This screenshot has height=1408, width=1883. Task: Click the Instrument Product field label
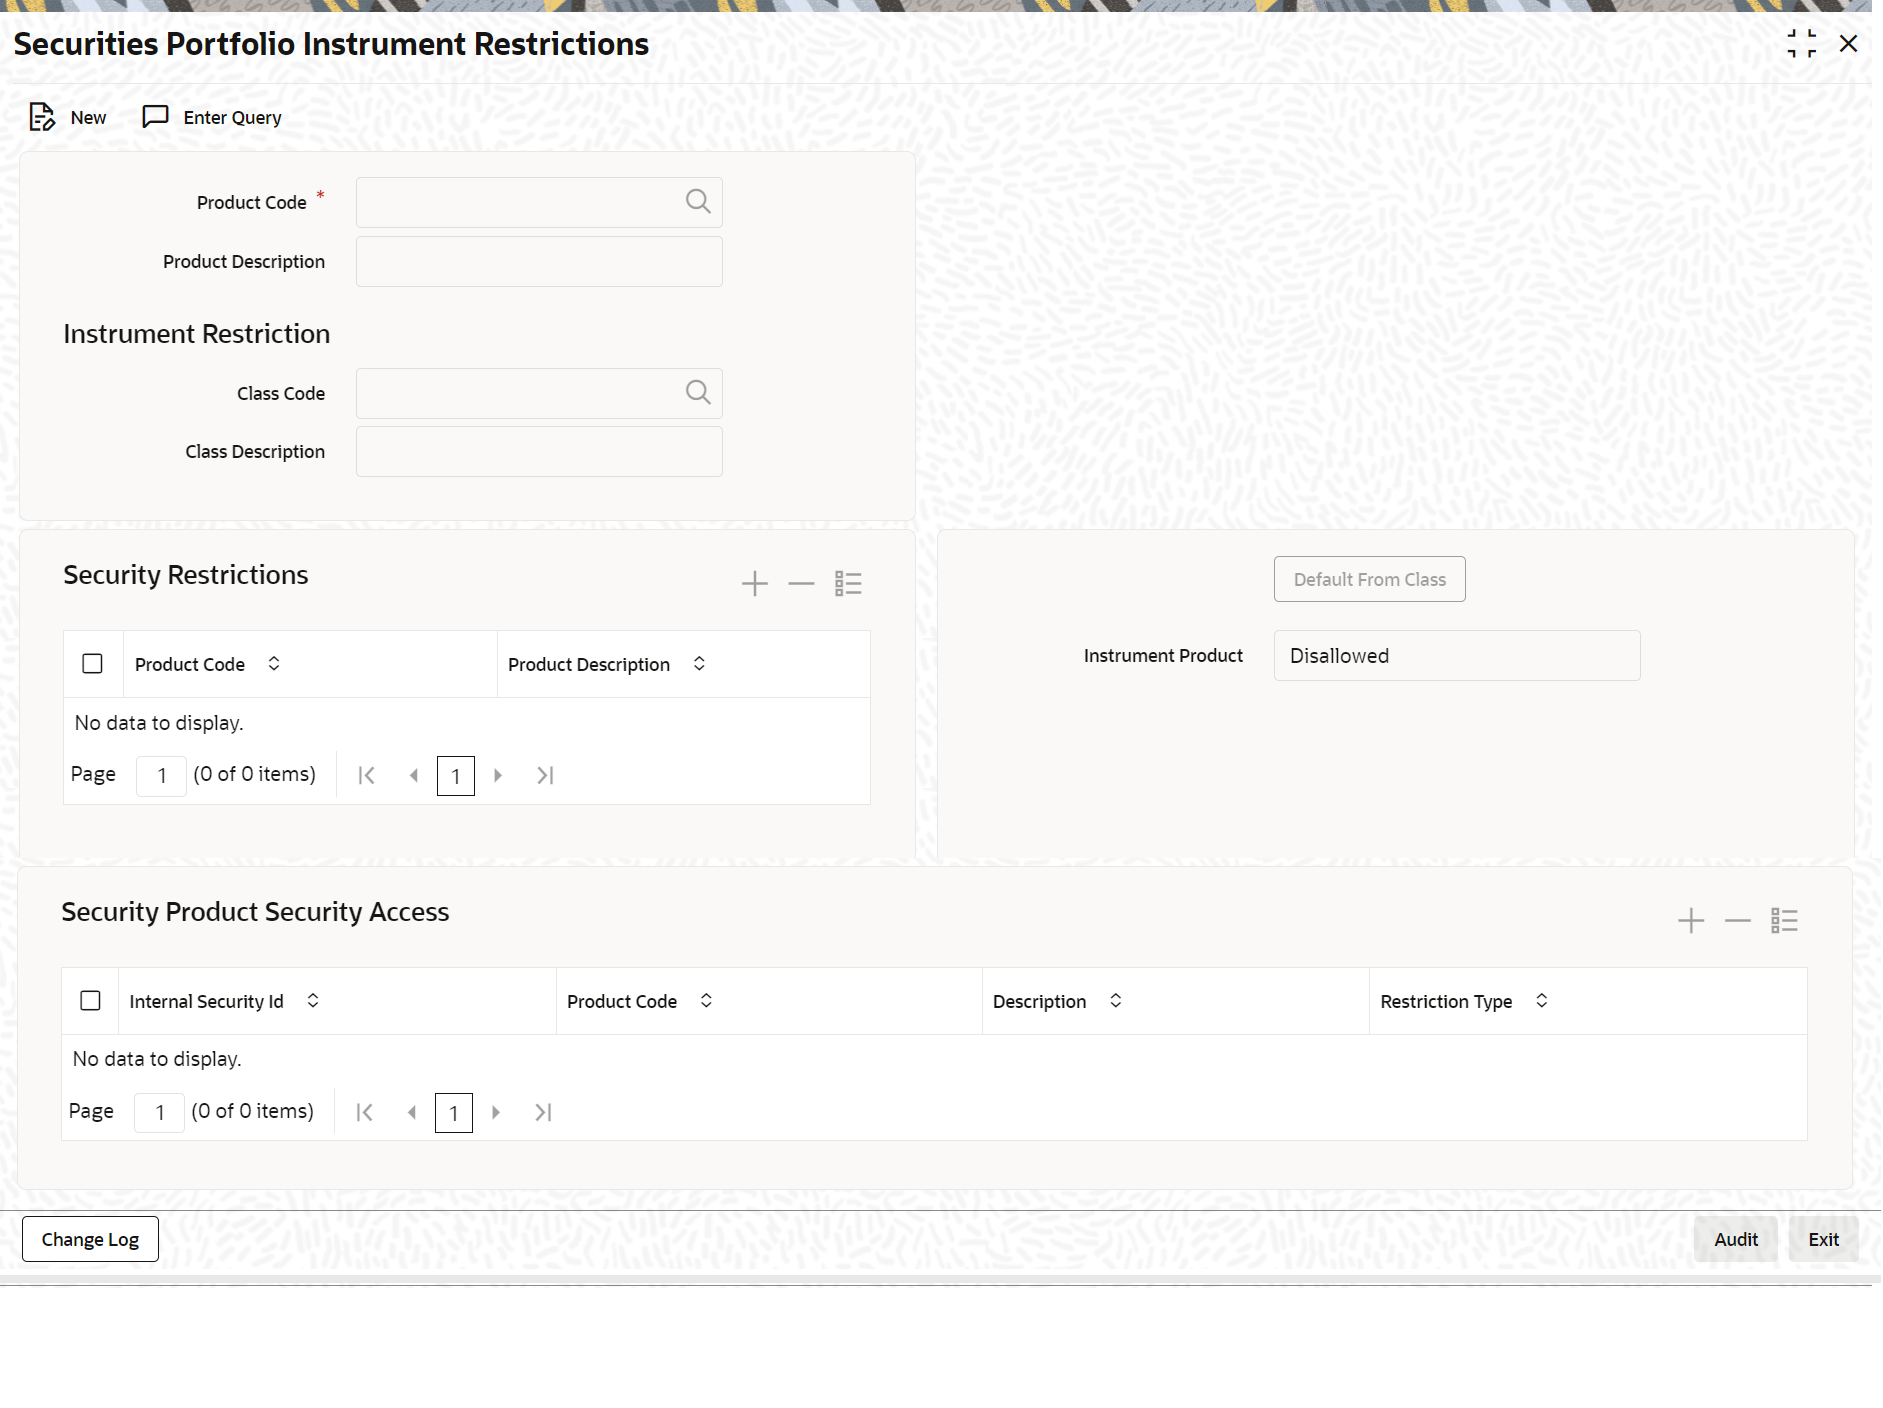point(1163,656)
